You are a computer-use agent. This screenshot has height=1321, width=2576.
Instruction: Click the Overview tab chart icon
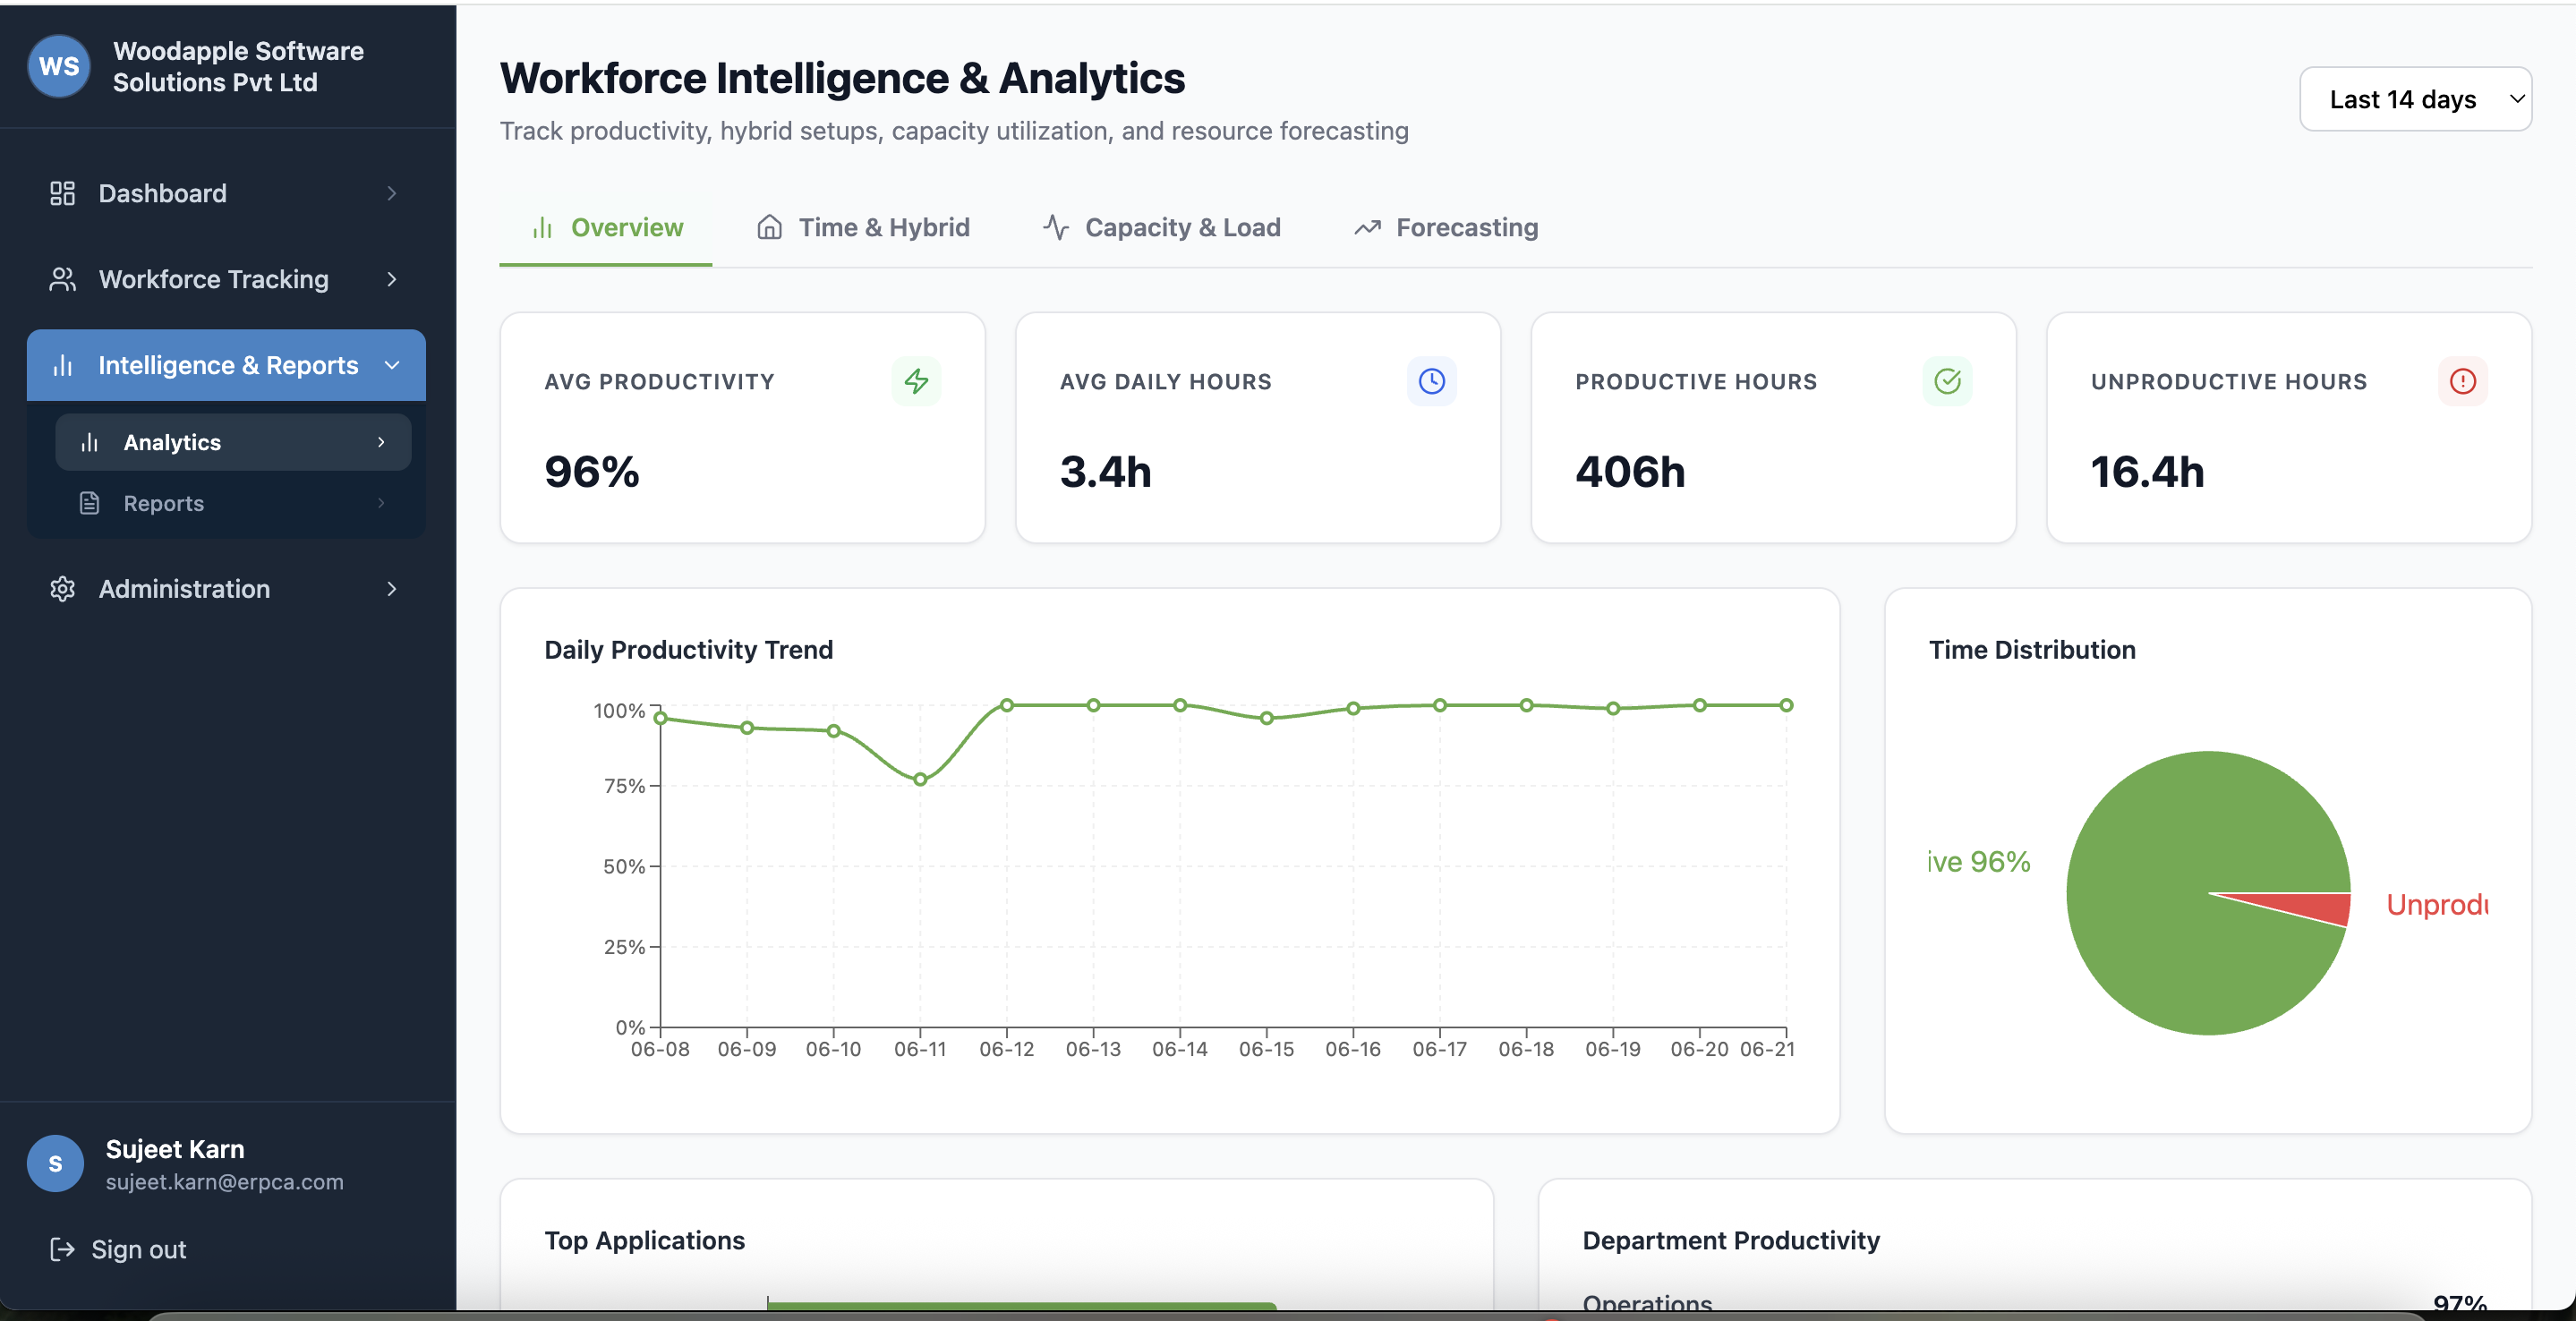click(x=542, y=228)
